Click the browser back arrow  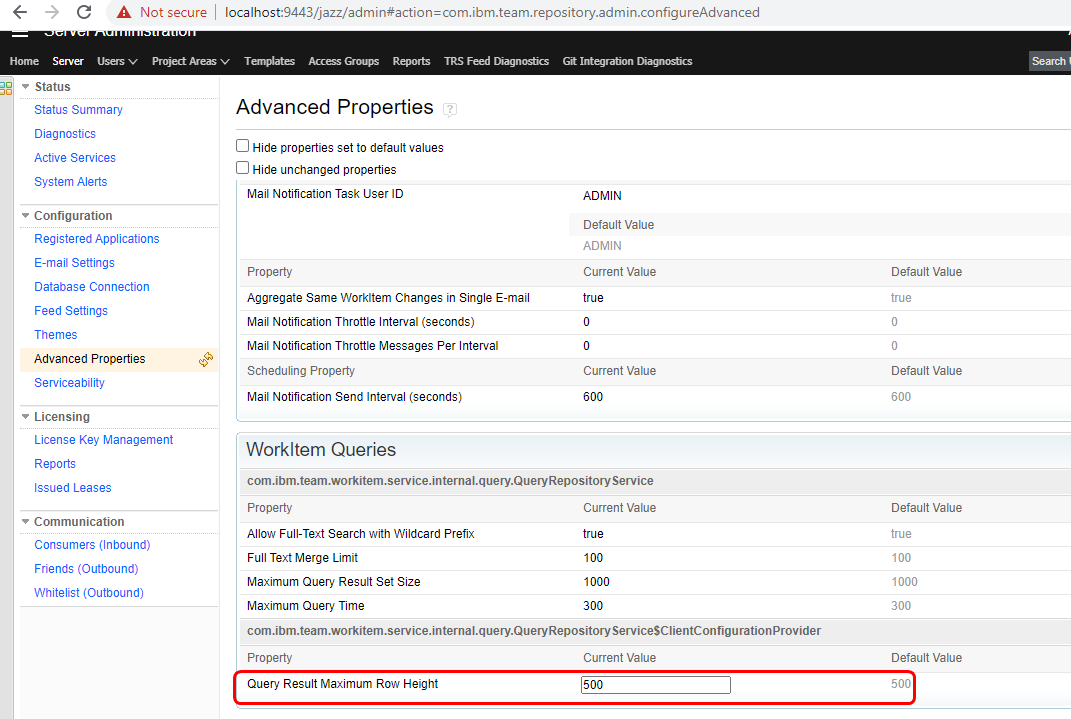(20, 13)
